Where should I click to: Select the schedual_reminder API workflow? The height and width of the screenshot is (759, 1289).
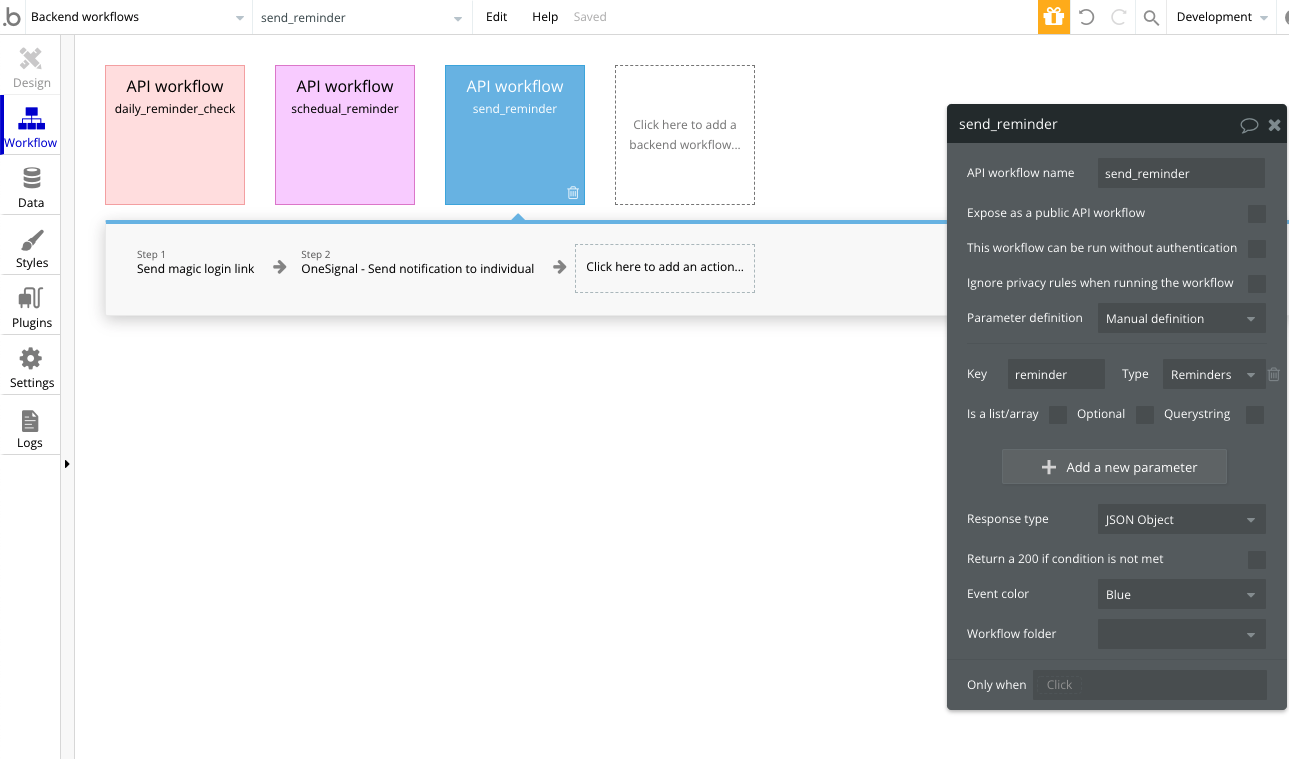coord(345,135)
